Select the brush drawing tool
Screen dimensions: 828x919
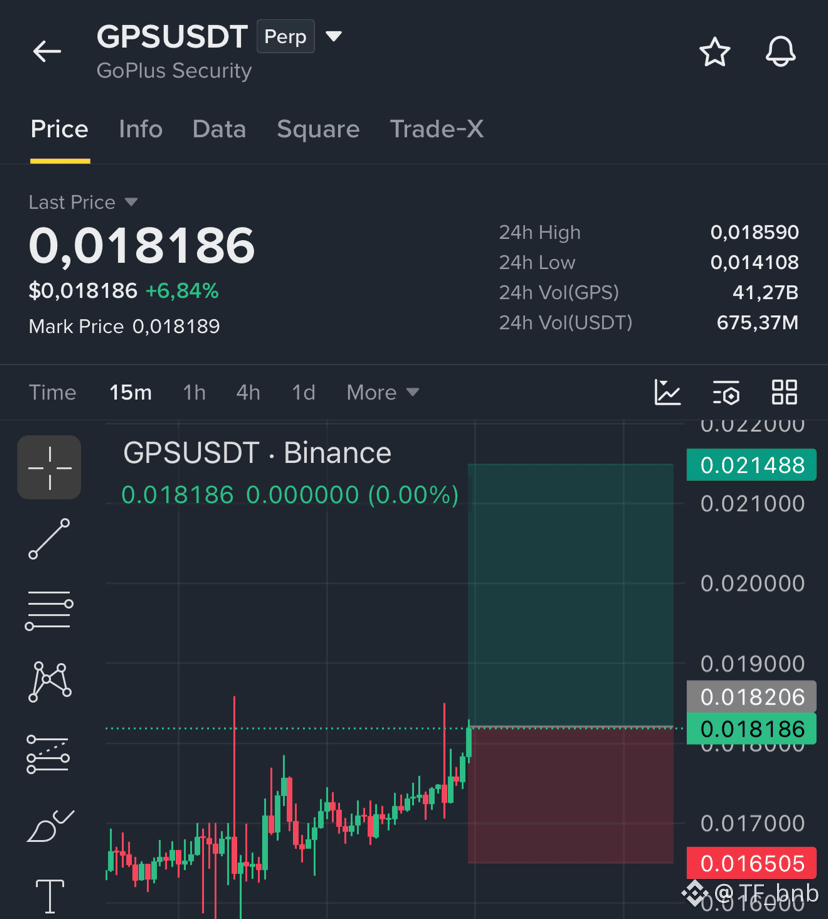[x=50, y=825]
